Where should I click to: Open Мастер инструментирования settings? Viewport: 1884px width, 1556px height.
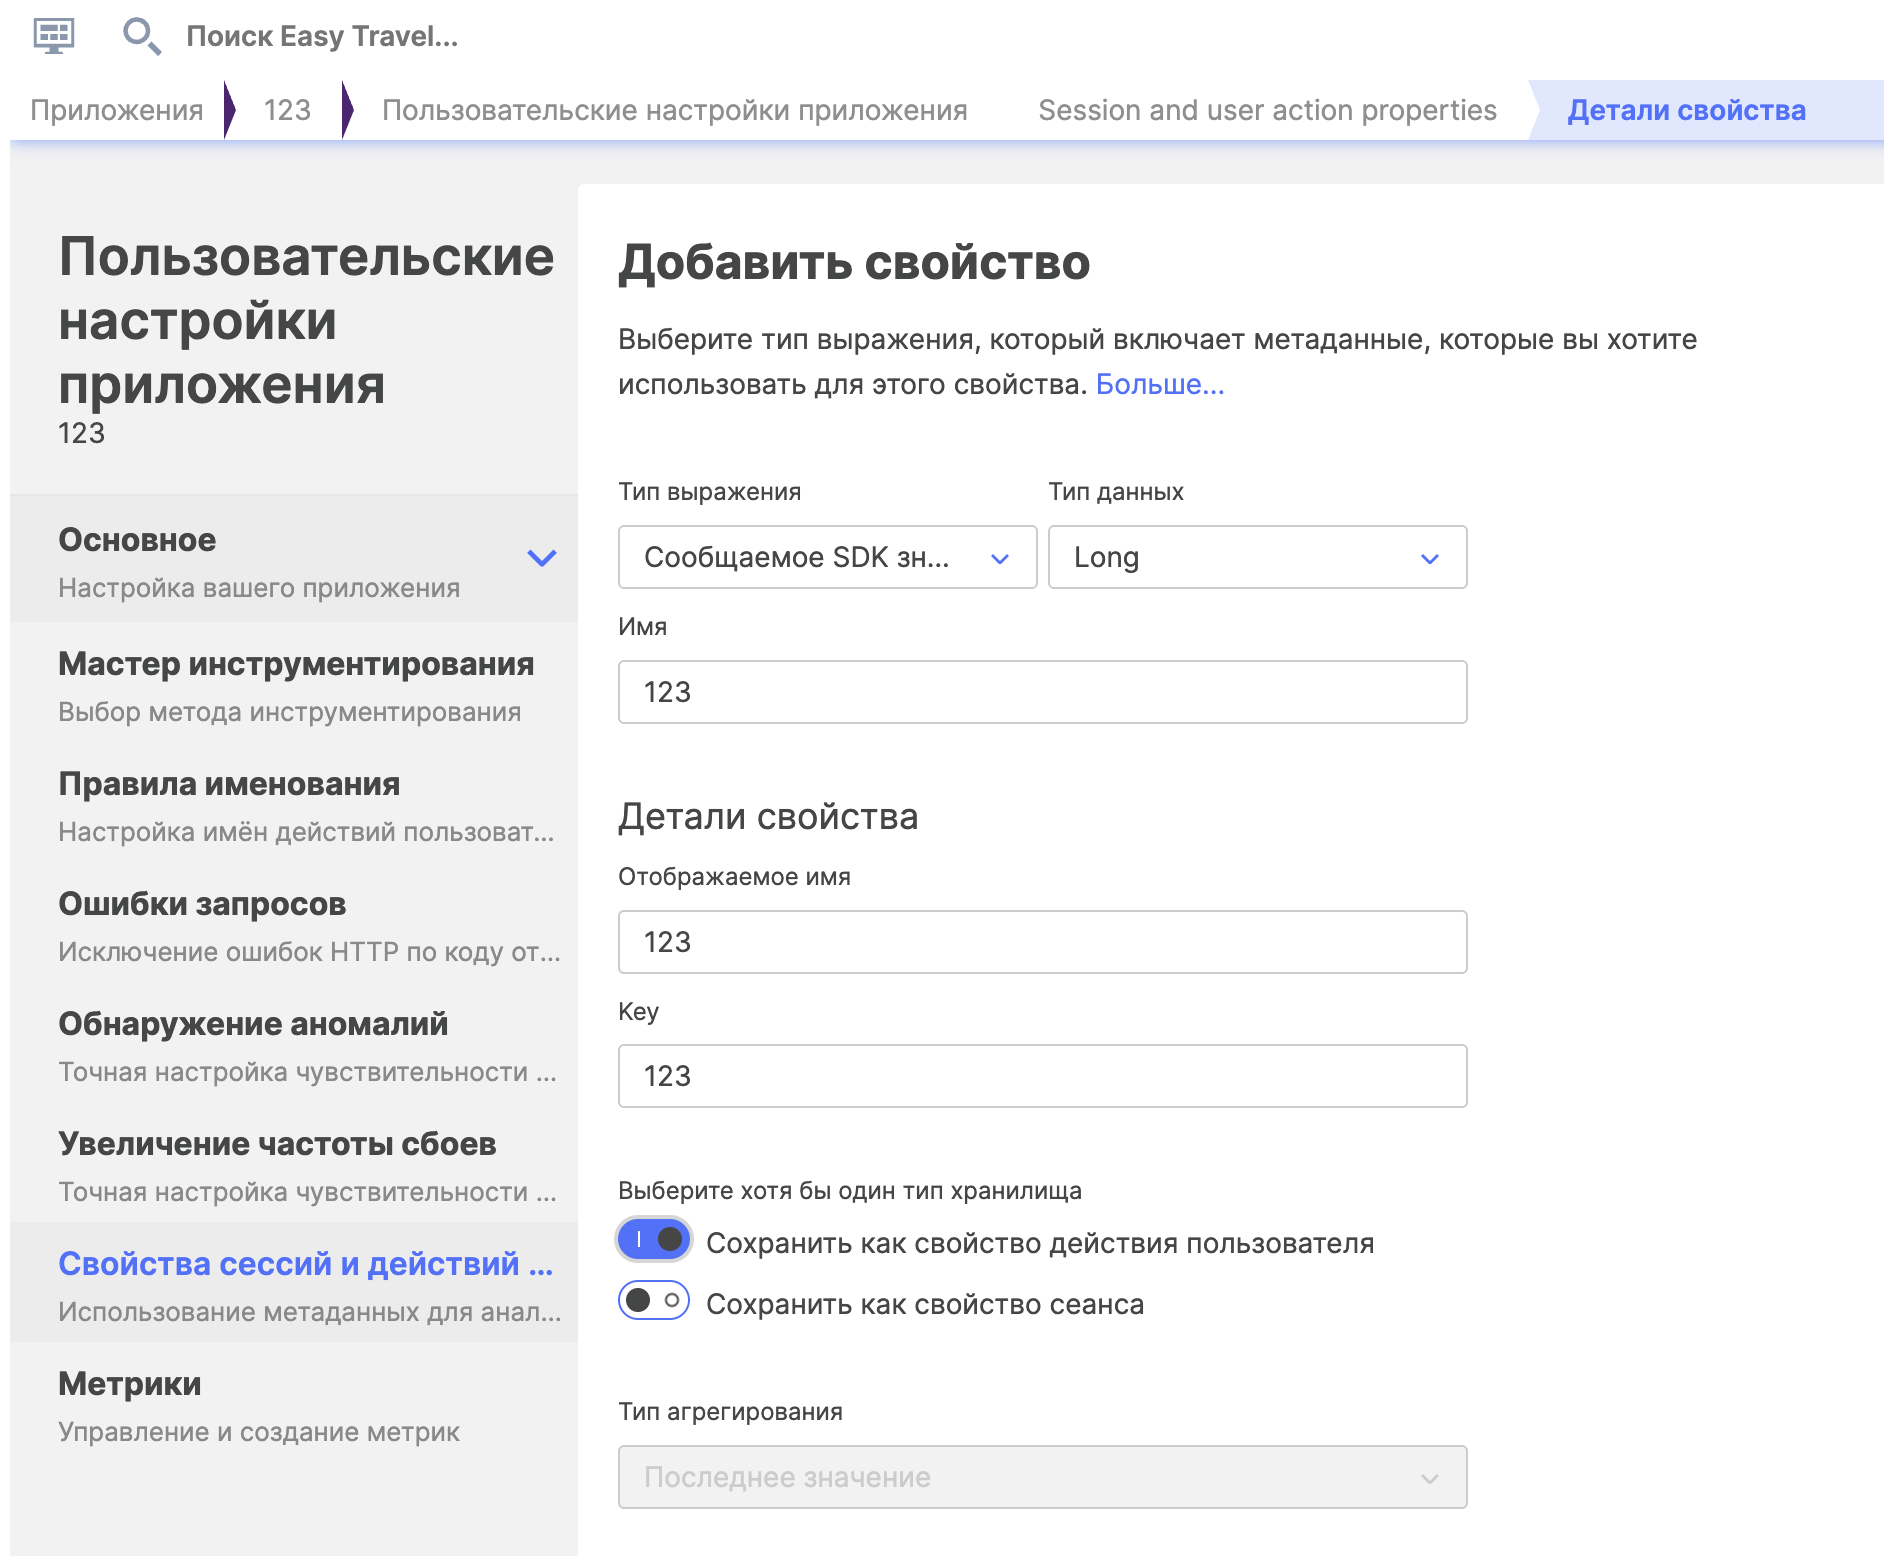point(296,685)
